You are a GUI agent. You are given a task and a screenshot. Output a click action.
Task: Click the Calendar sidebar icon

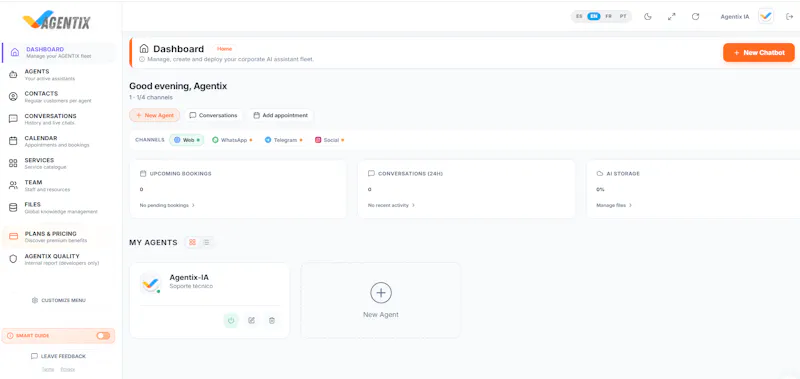tap(13, 141)
